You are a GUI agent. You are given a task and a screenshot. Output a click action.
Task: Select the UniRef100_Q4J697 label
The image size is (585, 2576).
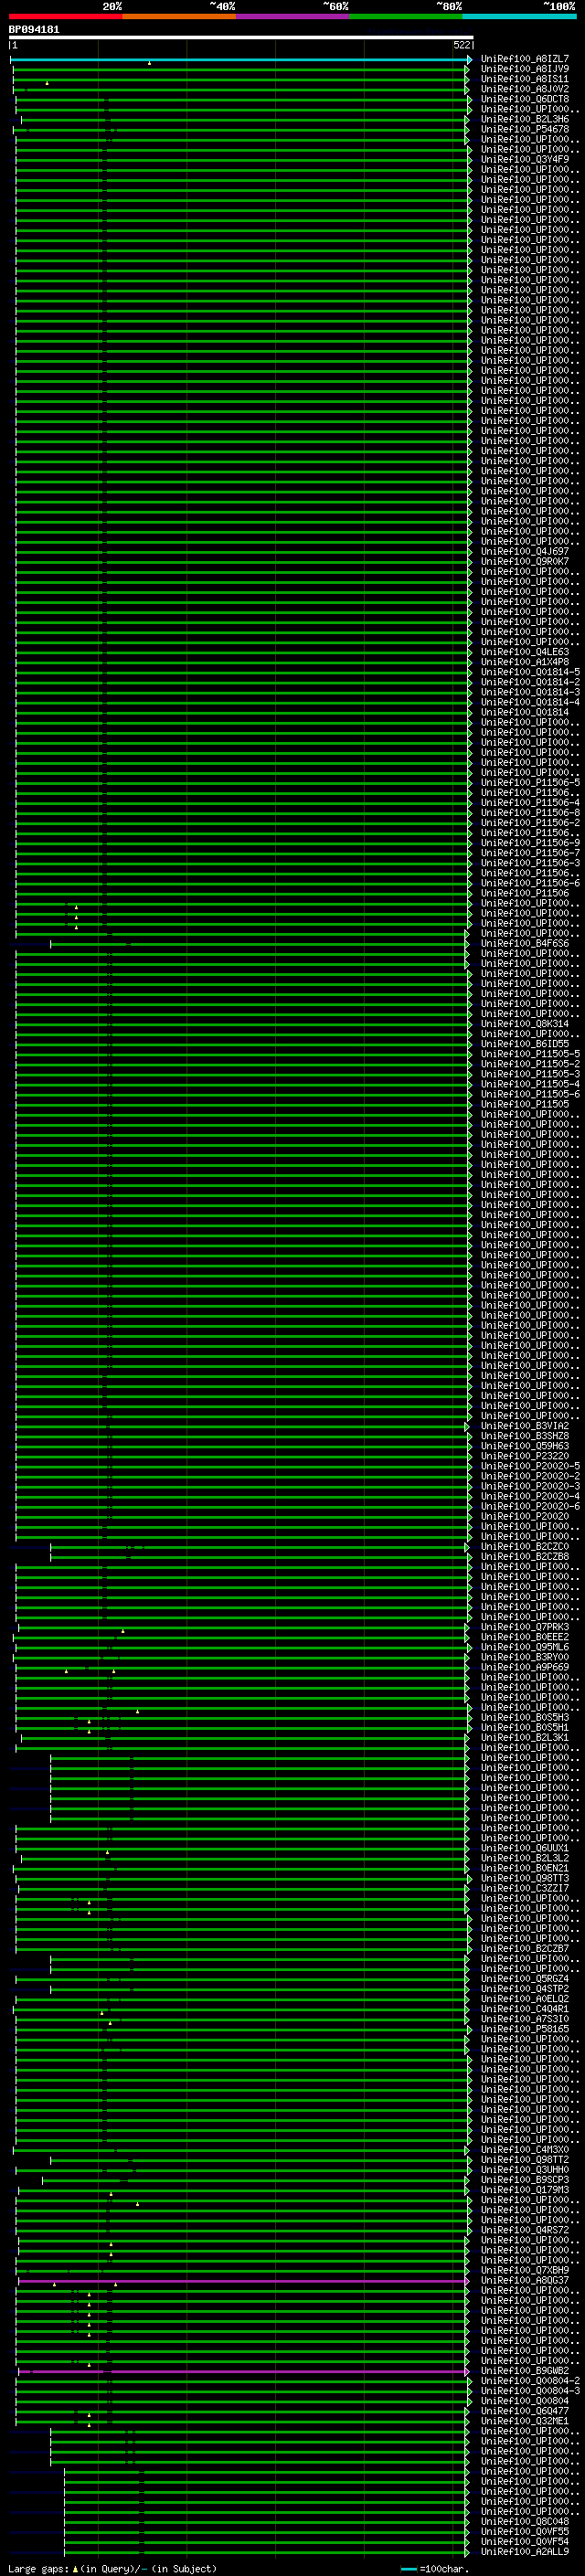[x=524, y=551]
